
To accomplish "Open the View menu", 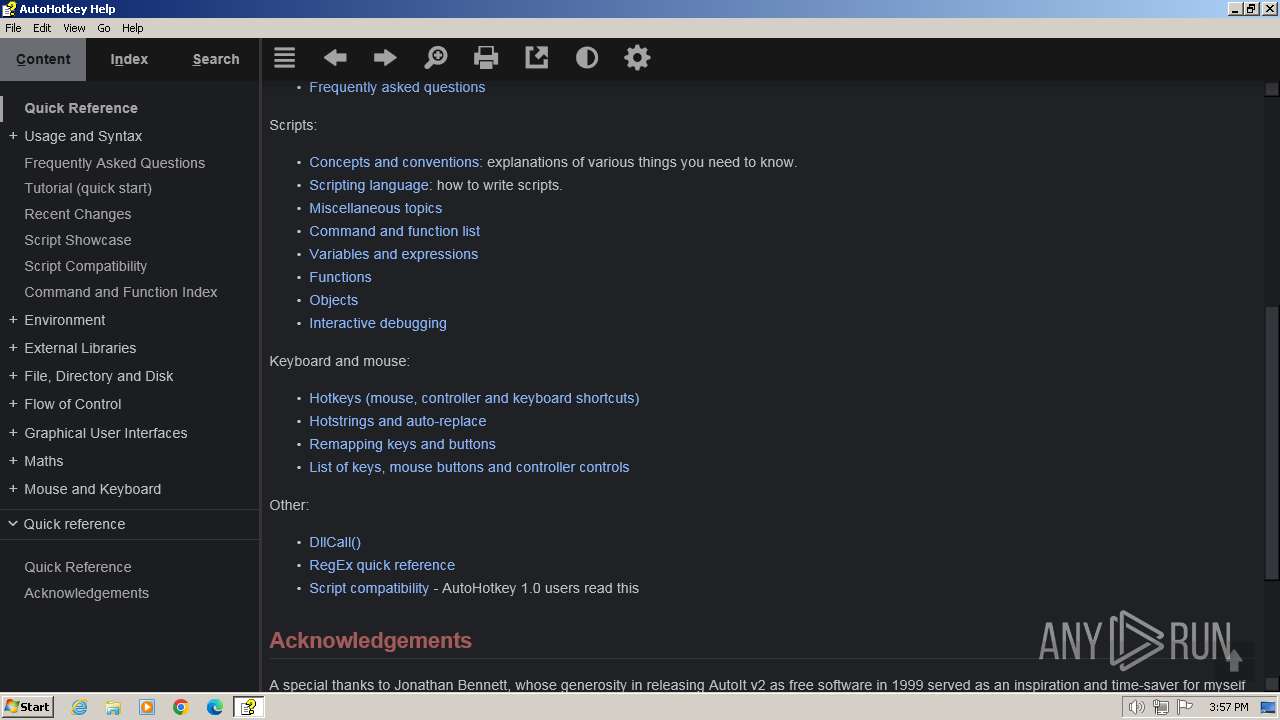I will tap(74, 28).
